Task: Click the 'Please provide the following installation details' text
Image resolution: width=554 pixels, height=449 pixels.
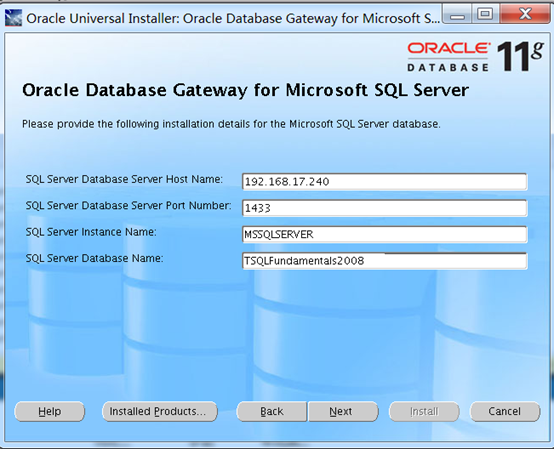Action: pos(231,124)
